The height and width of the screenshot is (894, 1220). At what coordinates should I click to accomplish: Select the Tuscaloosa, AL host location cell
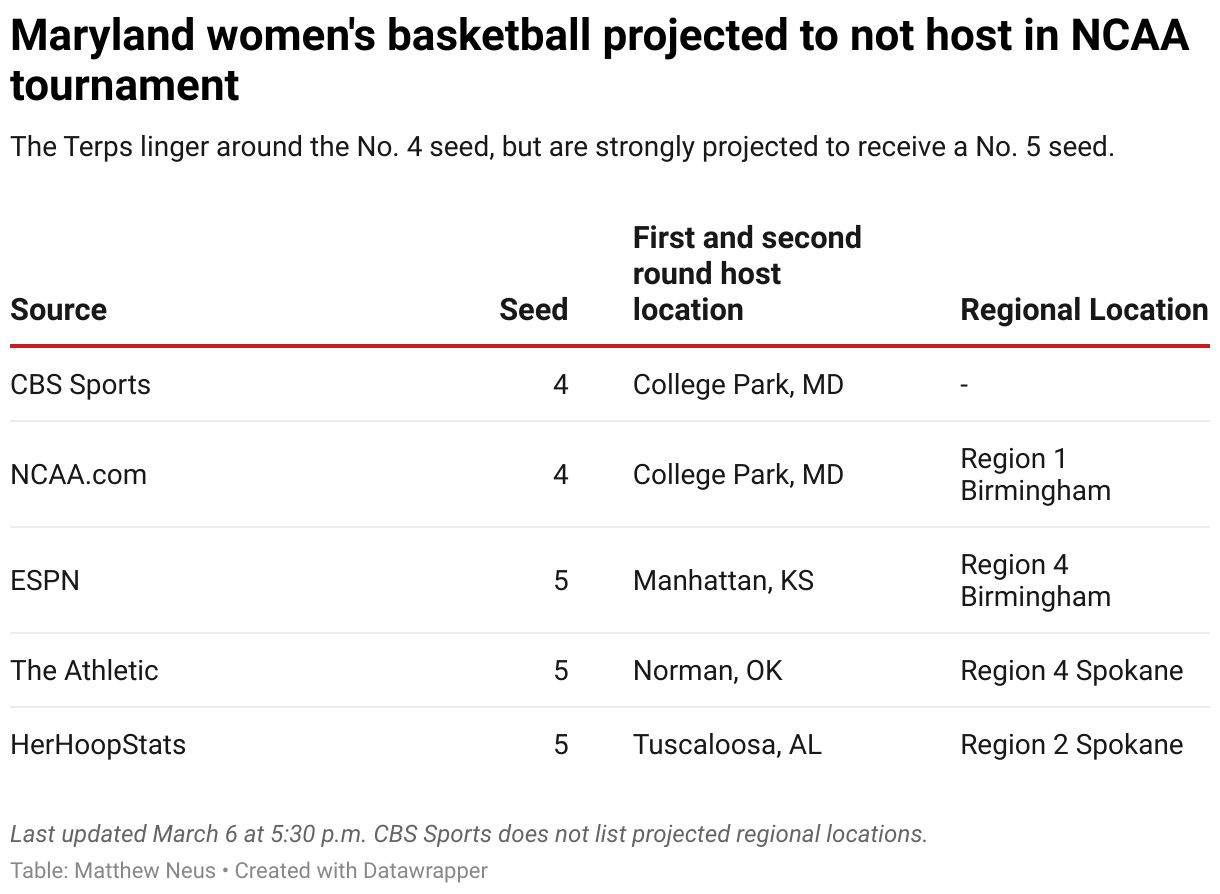pos(727,745)
